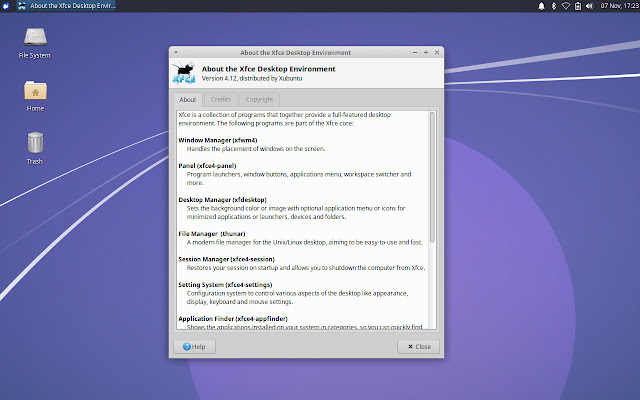Click the battery power indicator

point(578,6)
